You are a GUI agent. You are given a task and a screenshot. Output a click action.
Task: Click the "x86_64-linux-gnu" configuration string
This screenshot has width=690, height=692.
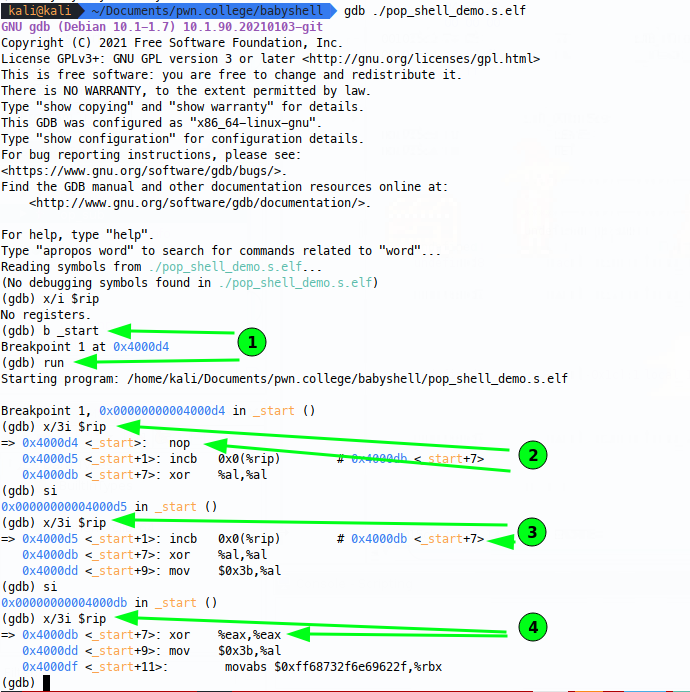point(253,123)
